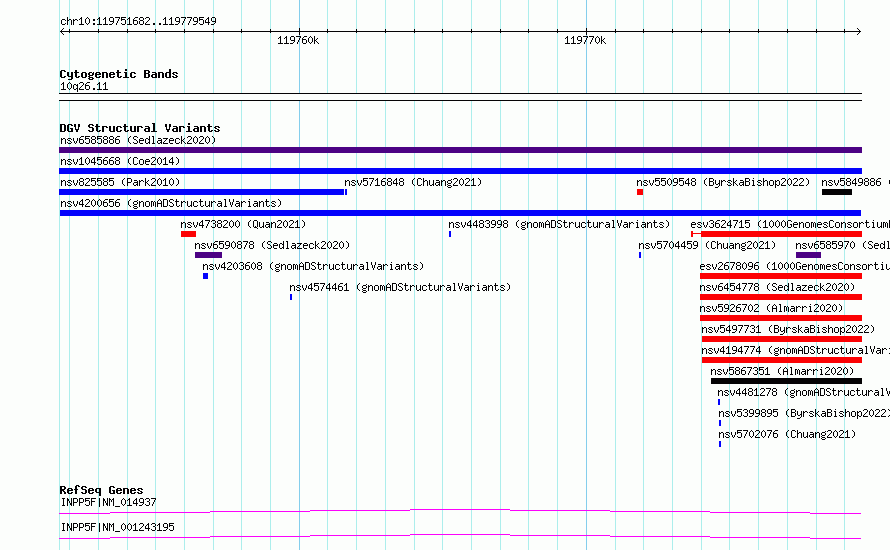Click the right arrow on the ruler
Viewport: 890px width, 550px height.
click(858, 31)
